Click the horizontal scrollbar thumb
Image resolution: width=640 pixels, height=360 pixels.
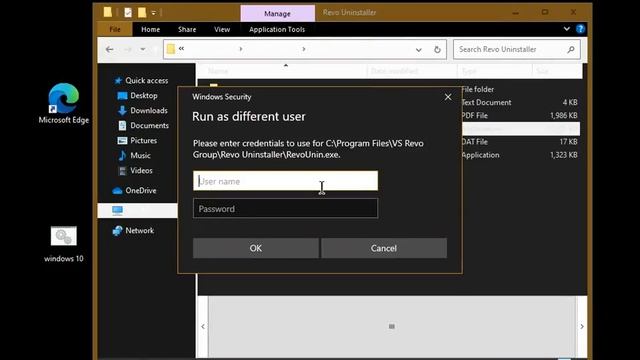(392, 327)
